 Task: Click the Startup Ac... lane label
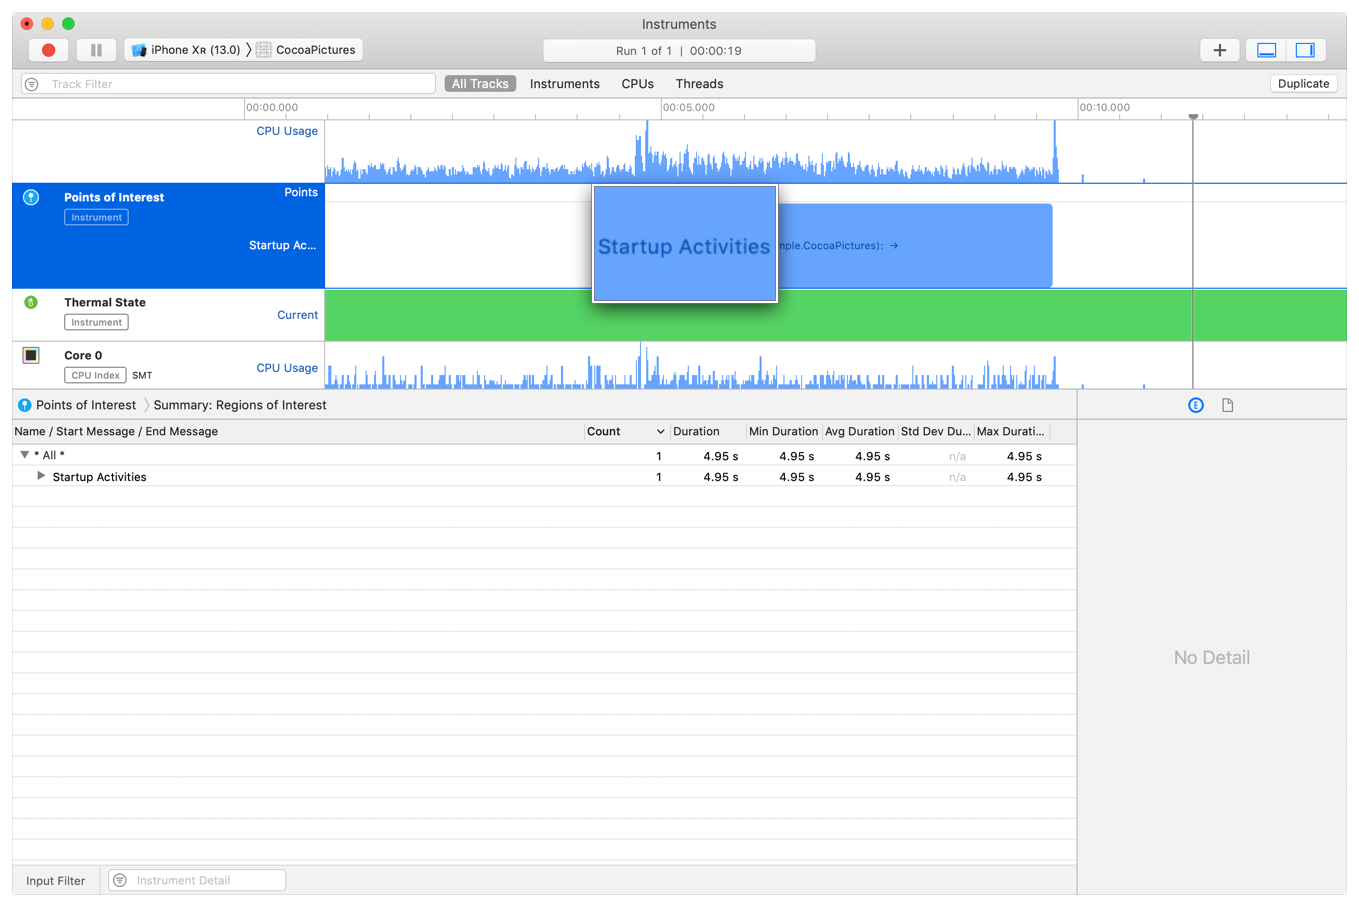tap(283, 245)
